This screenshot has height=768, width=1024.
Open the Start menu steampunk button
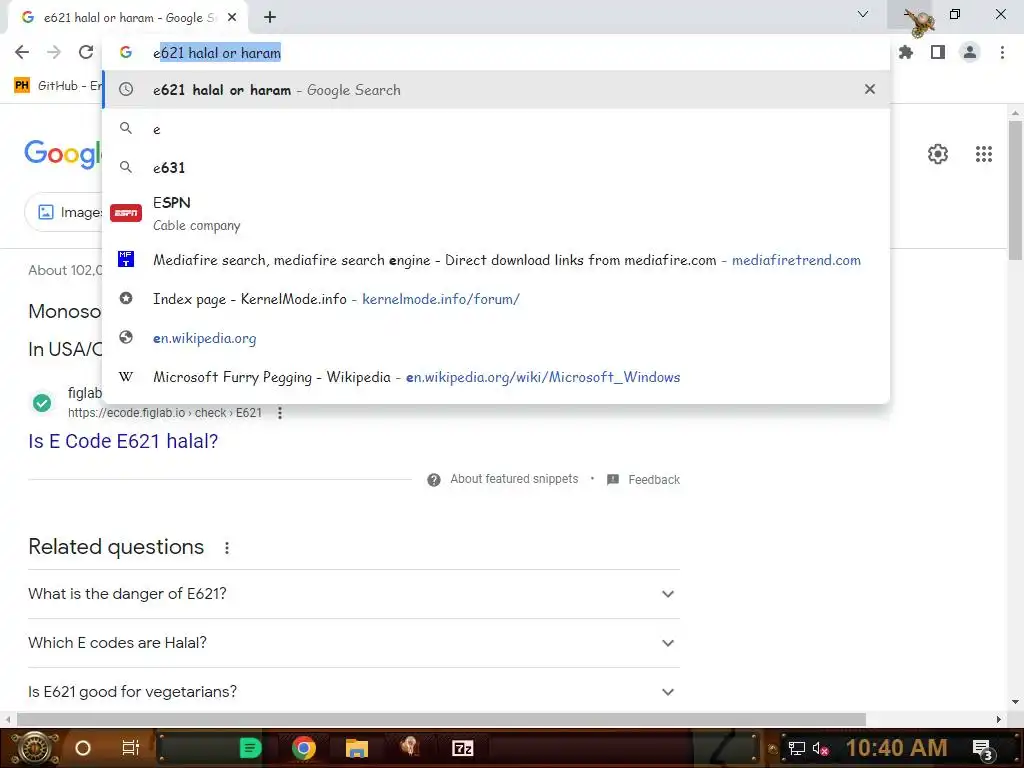[x=35, y=748]
